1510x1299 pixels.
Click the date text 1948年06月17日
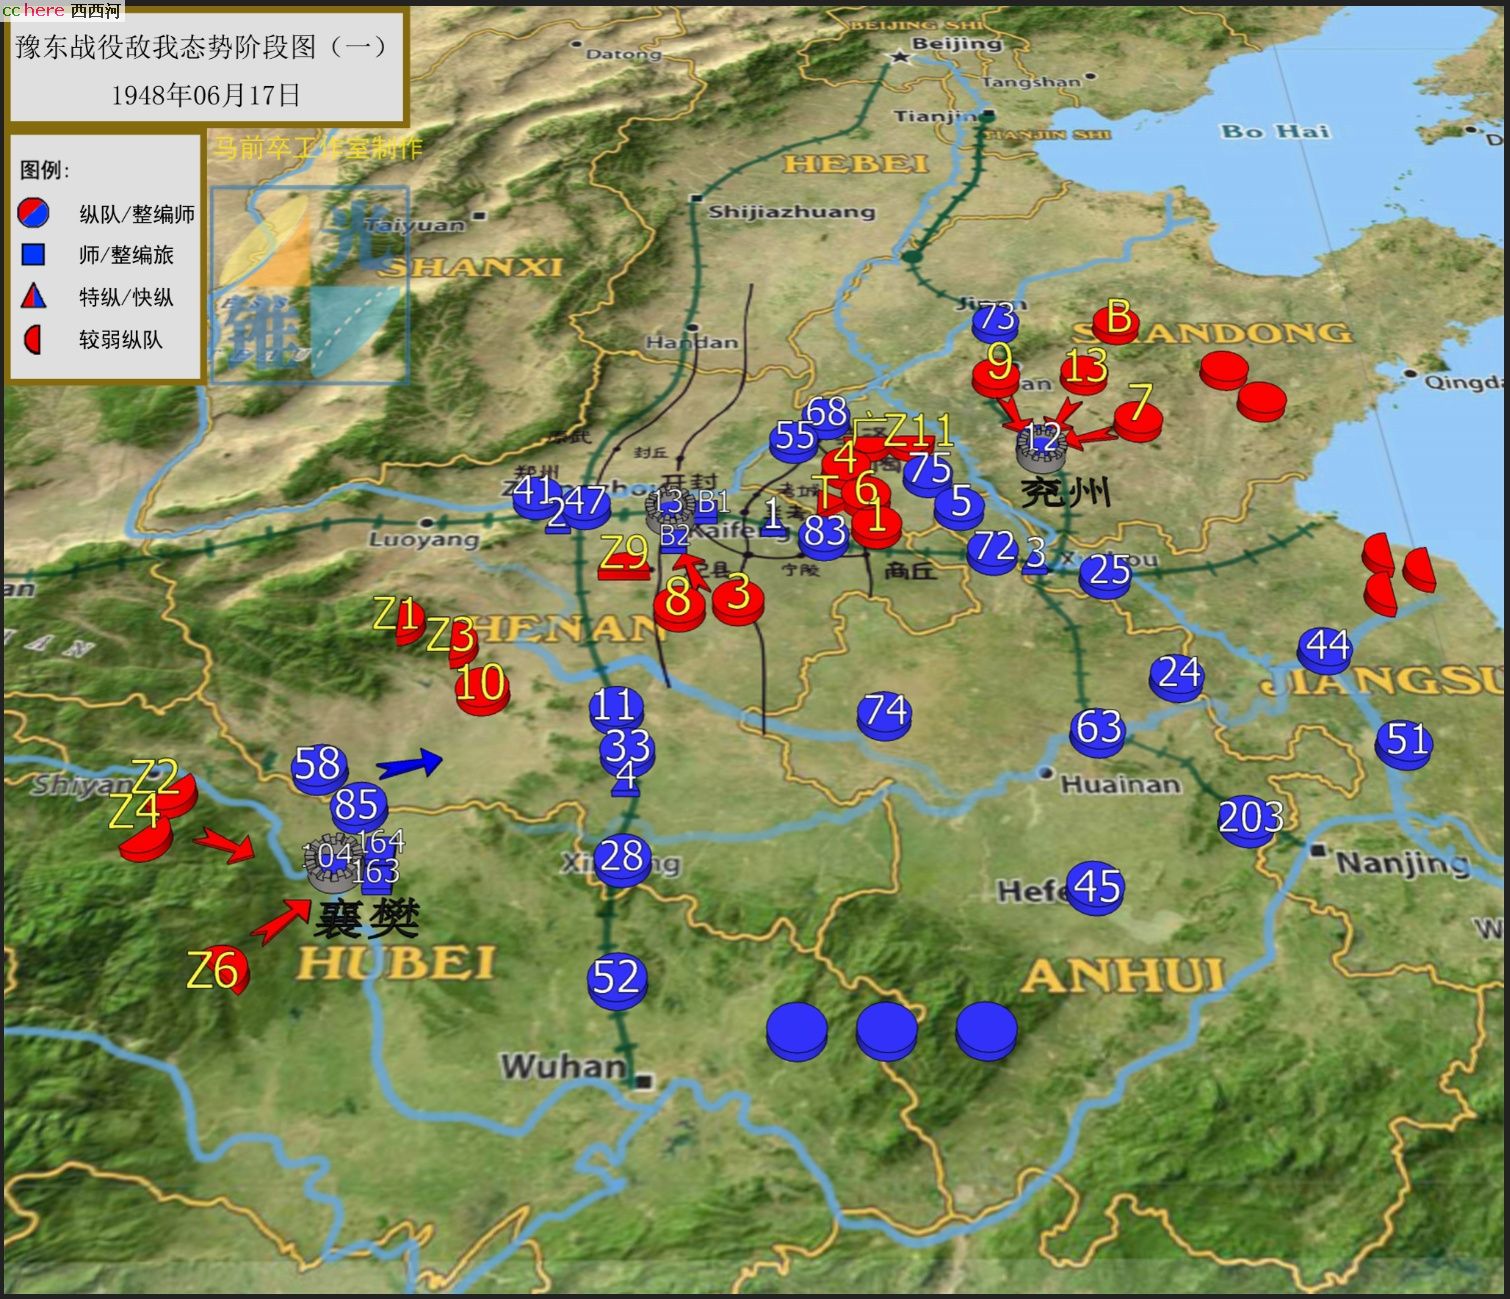205,95
